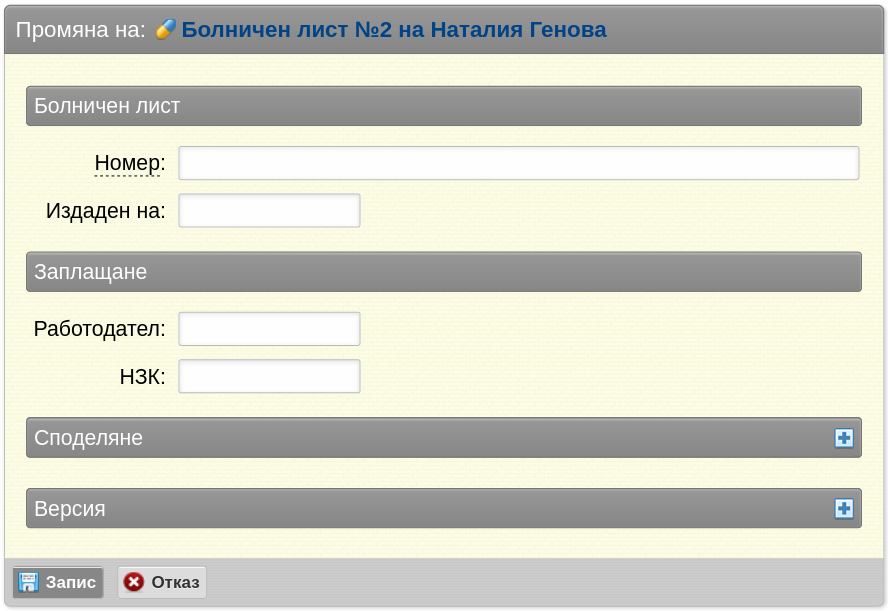This screenshot has height=611, width=888.
Task: Focus the Издаден на date field
Action: (270, 211)
